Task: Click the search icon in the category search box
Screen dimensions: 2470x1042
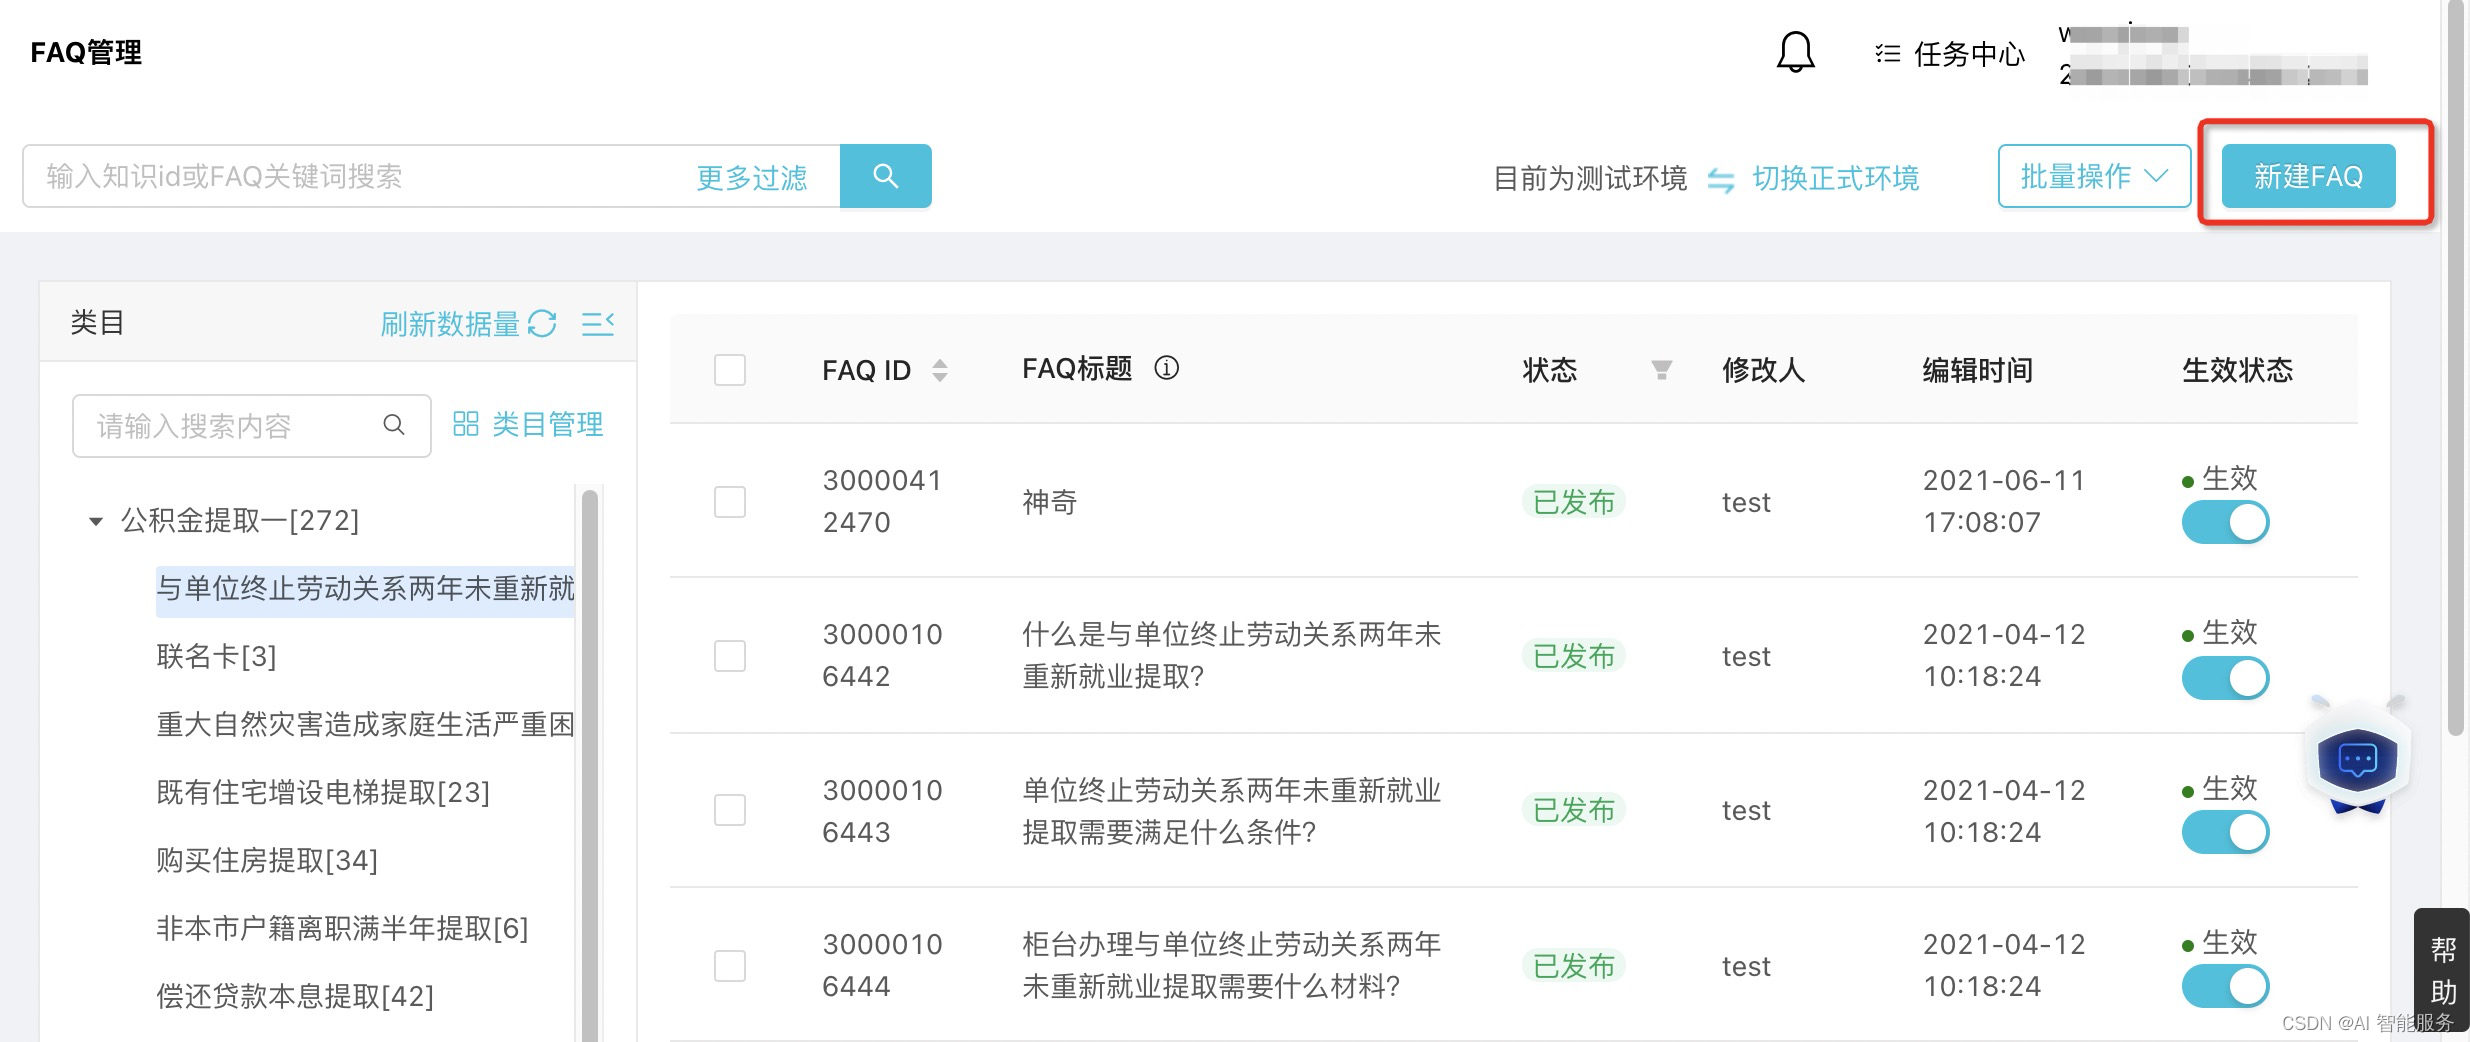Action: point(394,425)
